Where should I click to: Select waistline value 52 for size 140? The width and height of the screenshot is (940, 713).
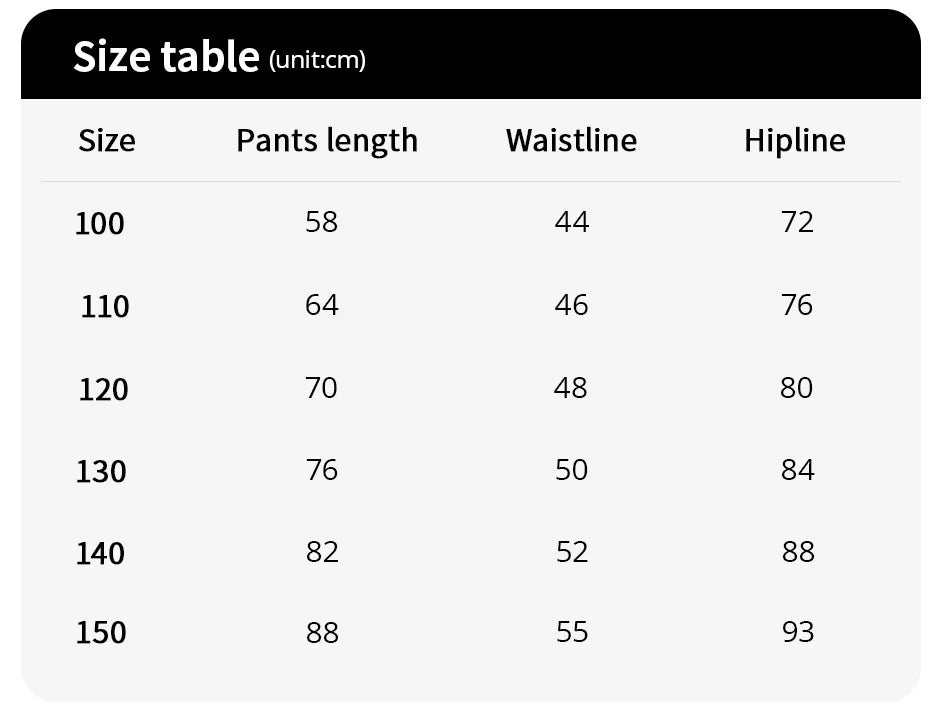pos(572,552)
